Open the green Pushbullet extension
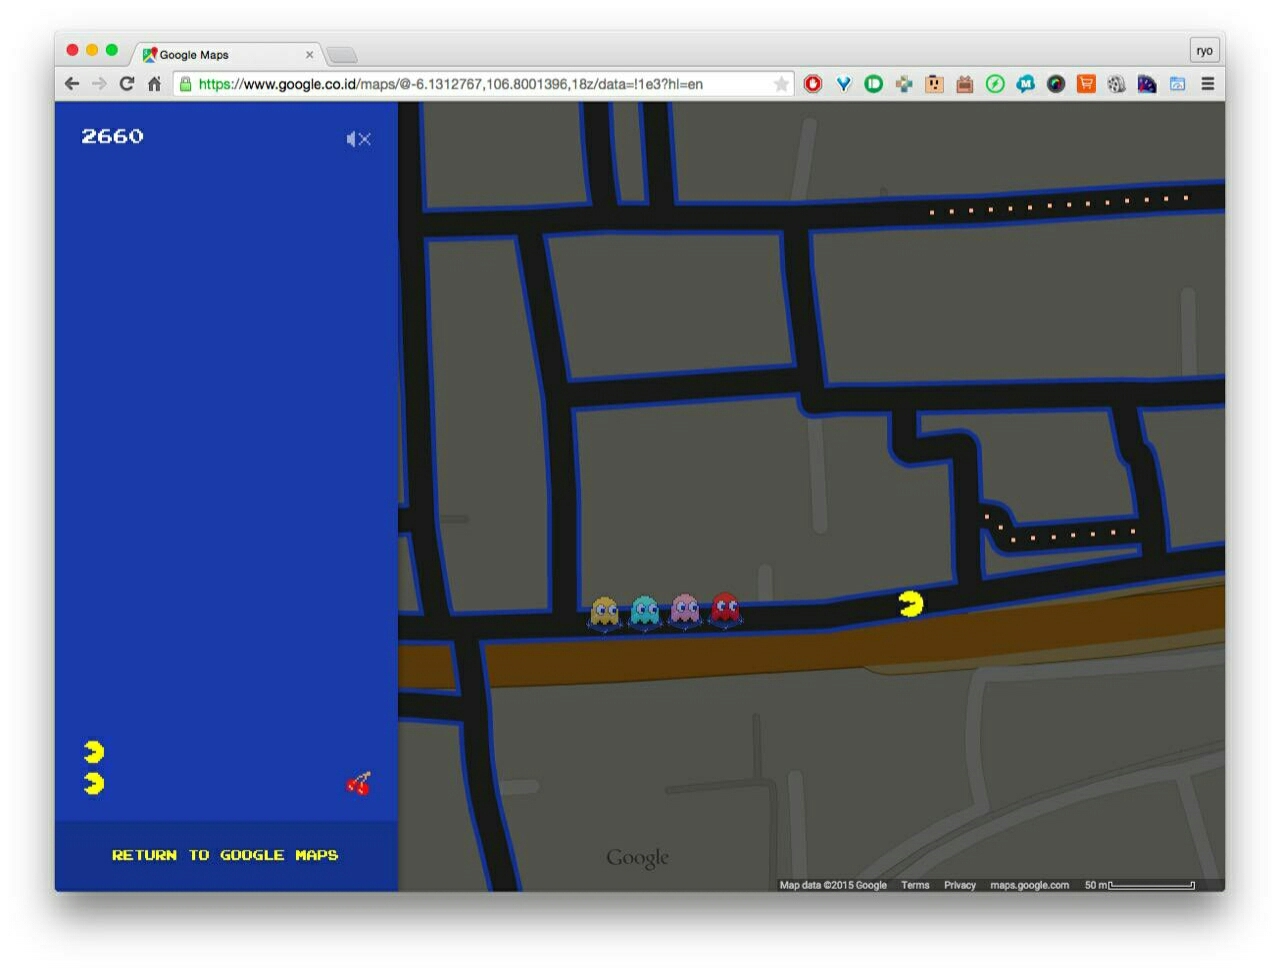Viewport: 1280px width, 969px height. 874,84
